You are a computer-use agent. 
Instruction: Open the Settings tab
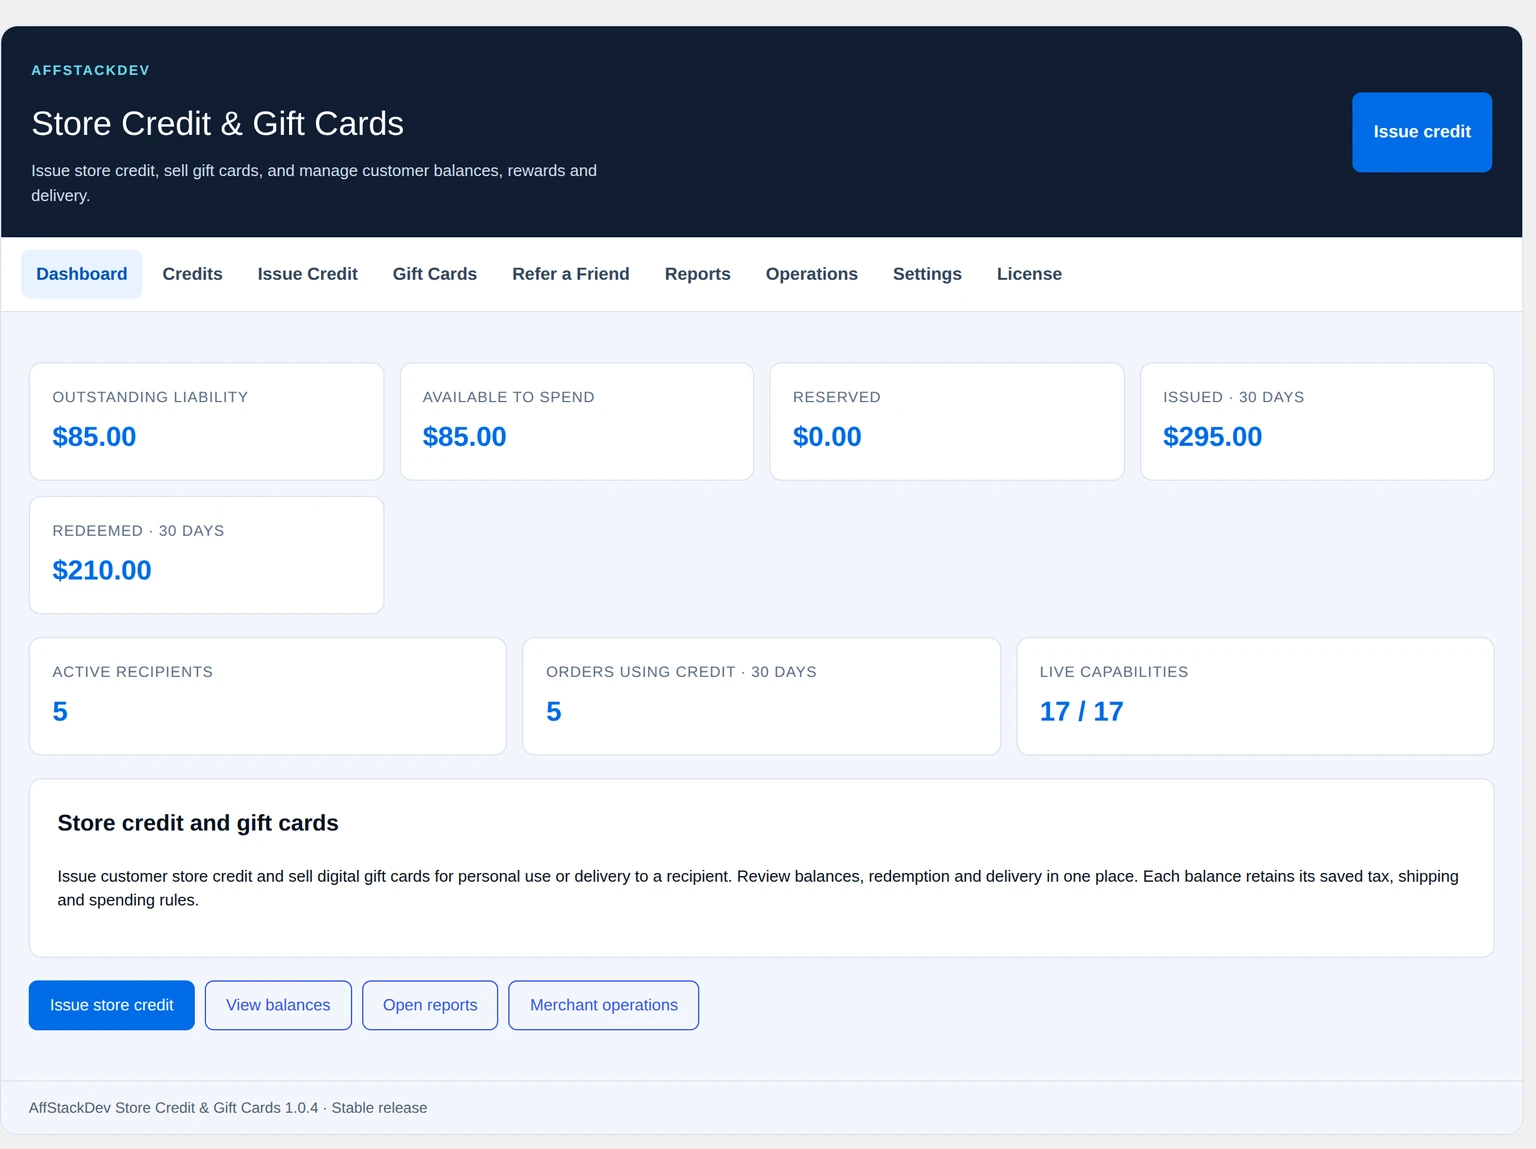tap(927, 274)
